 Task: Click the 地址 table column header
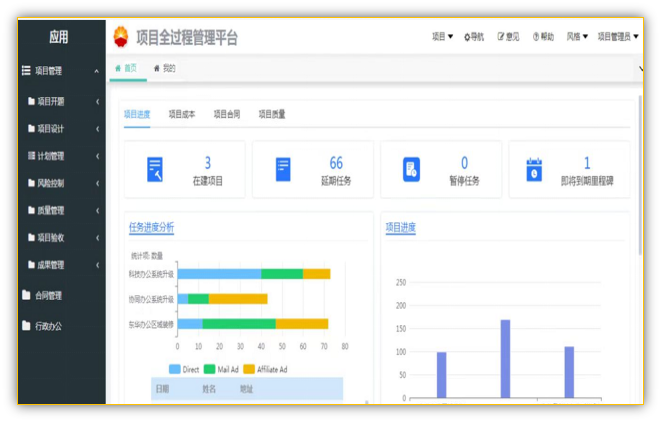(246, 389)
